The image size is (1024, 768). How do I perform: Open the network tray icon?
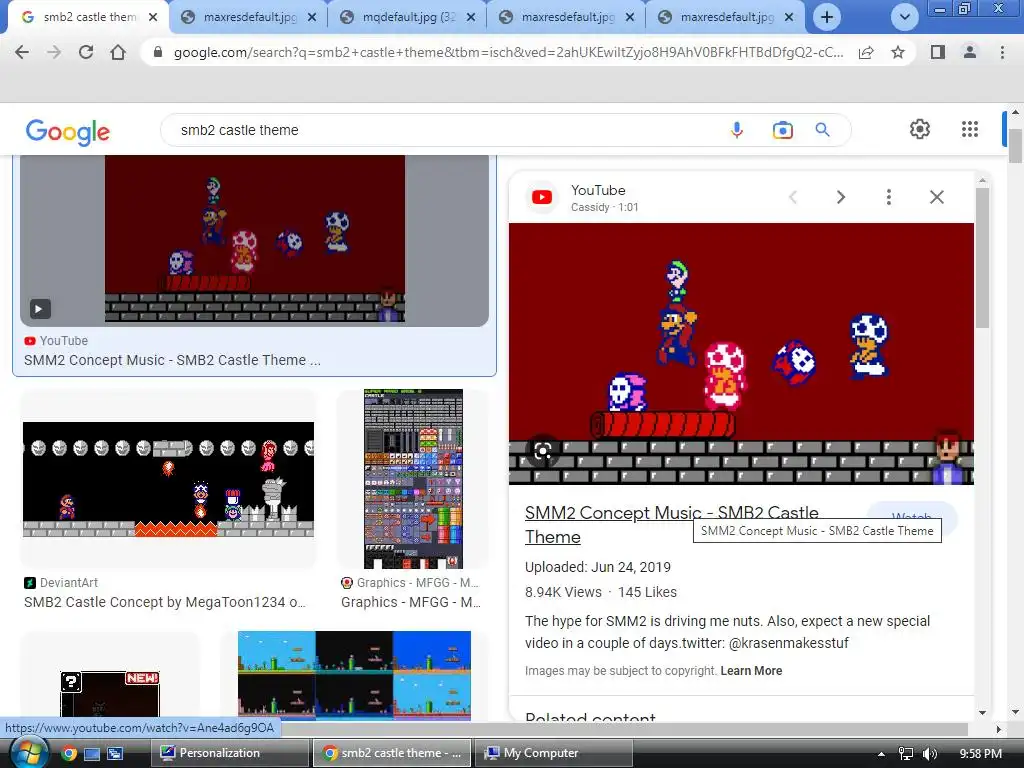click(x=906, y=754)
